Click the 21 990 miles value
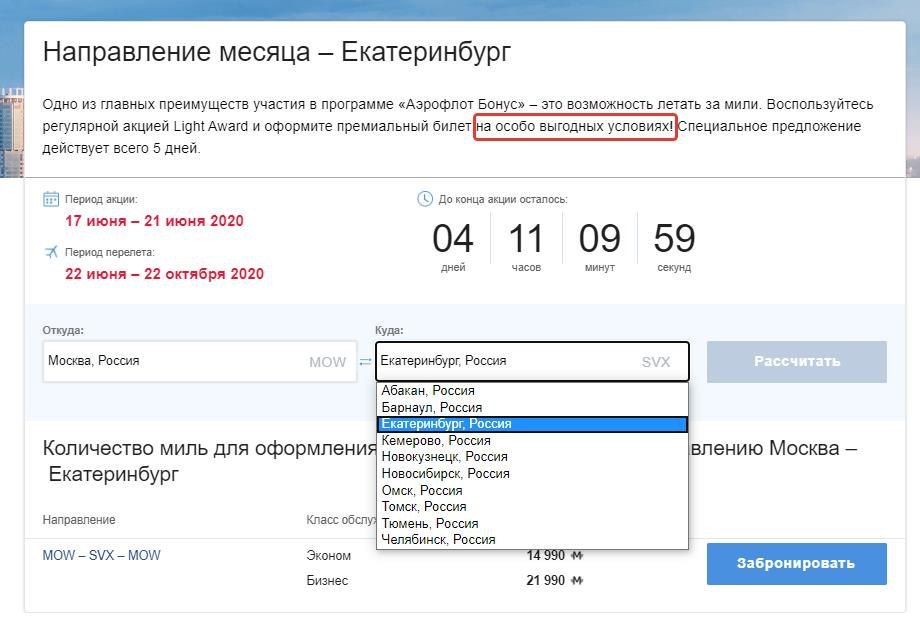 [x=546, y=580]
